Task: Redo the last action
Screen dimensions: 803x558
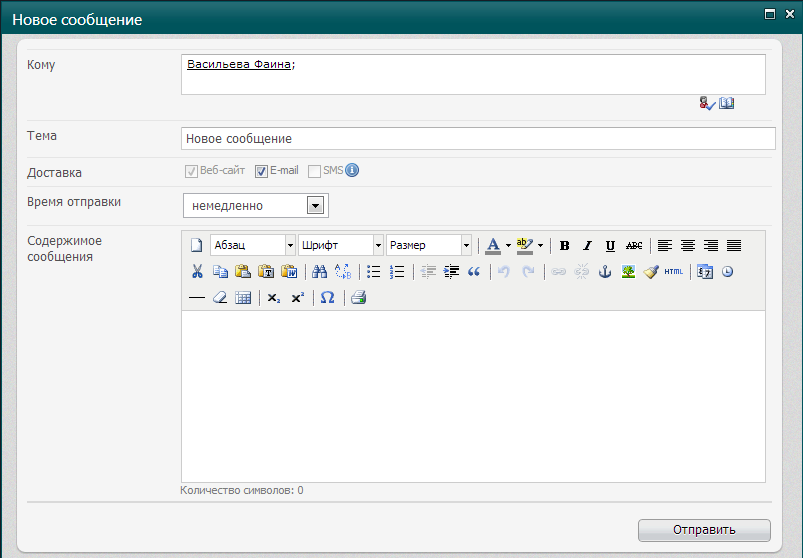Action: (528, 271)
